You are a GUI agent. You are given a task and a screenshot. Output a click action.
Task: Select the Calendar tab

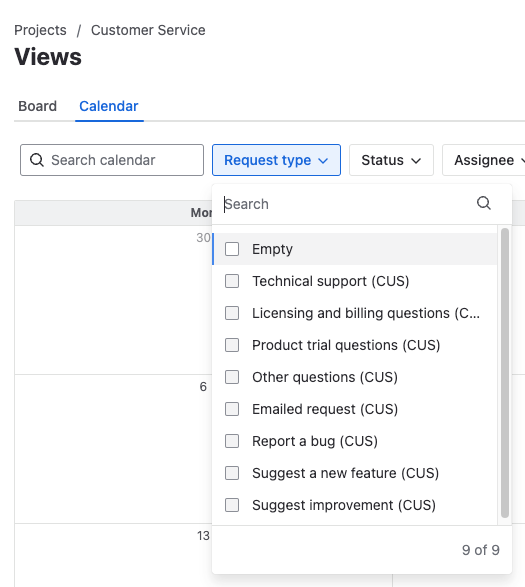pos(109,106)
